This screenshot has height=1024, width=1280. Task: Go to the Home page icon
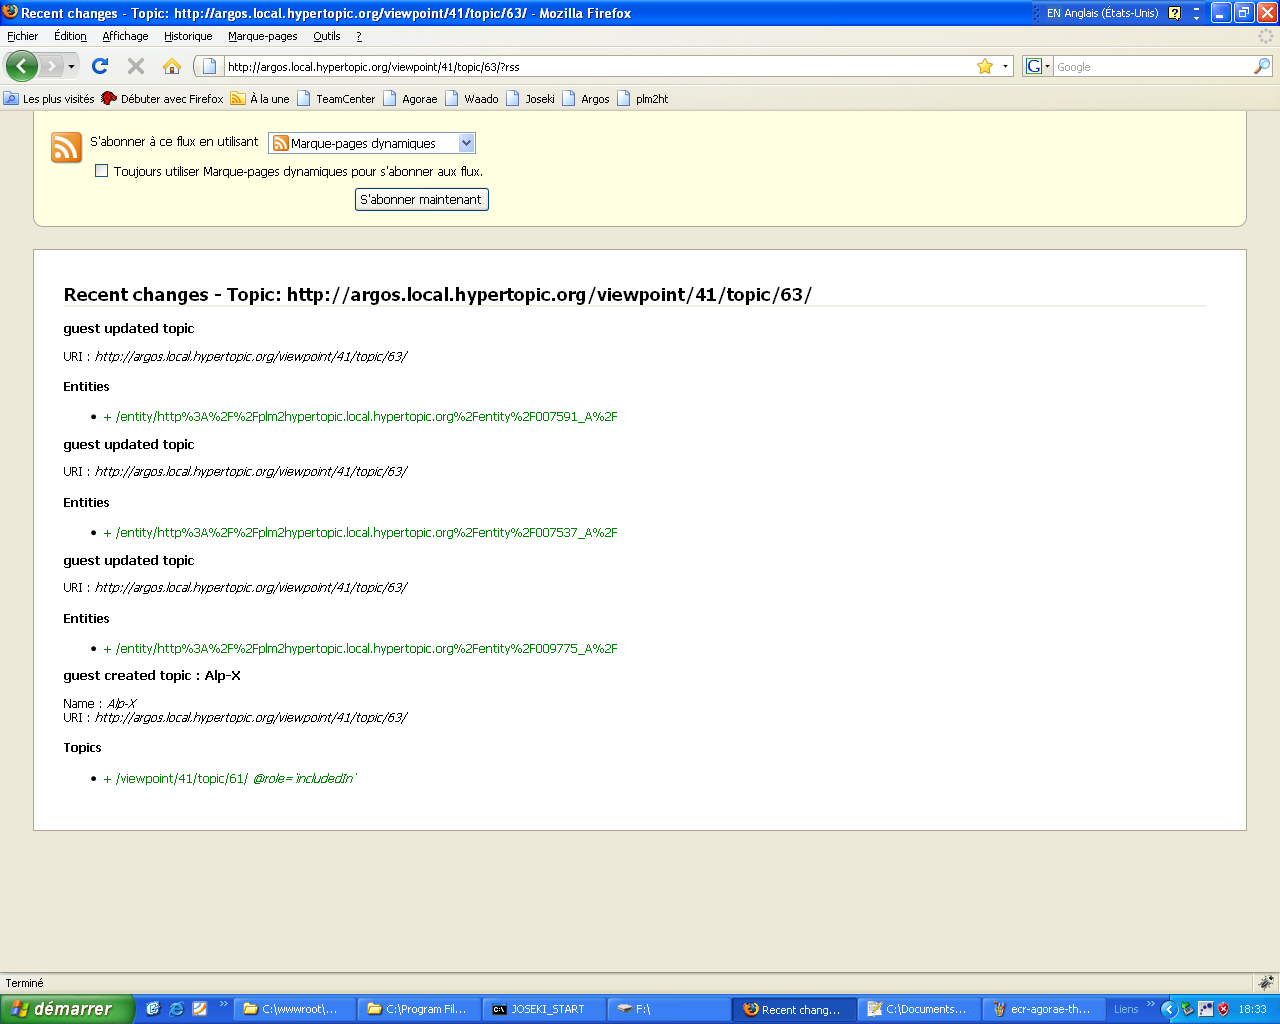point(172,66)
